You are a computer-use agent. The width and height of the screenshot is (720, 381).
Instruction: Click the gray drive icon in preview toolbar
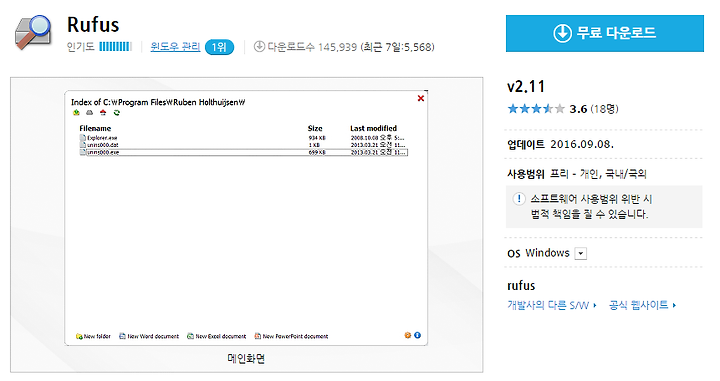90,112
